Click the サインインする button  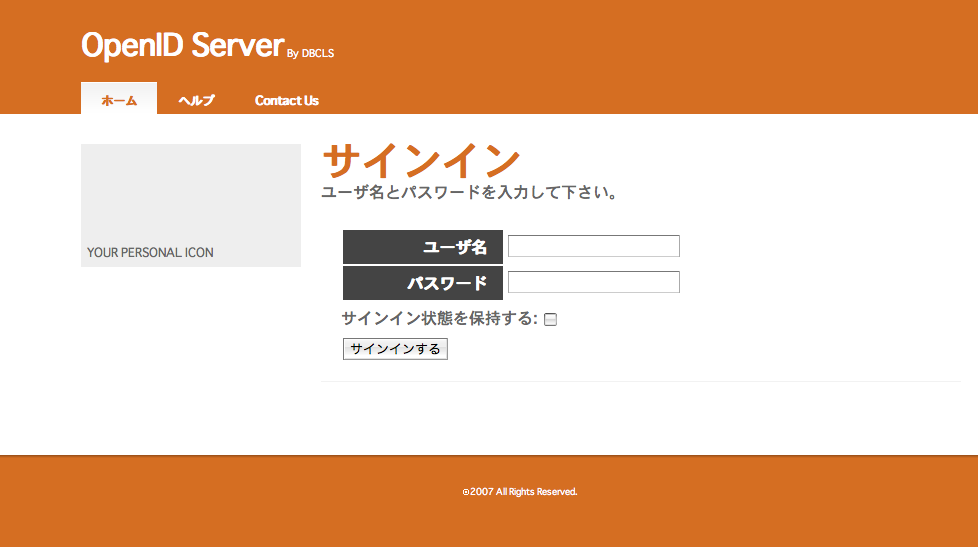(395, 349)
